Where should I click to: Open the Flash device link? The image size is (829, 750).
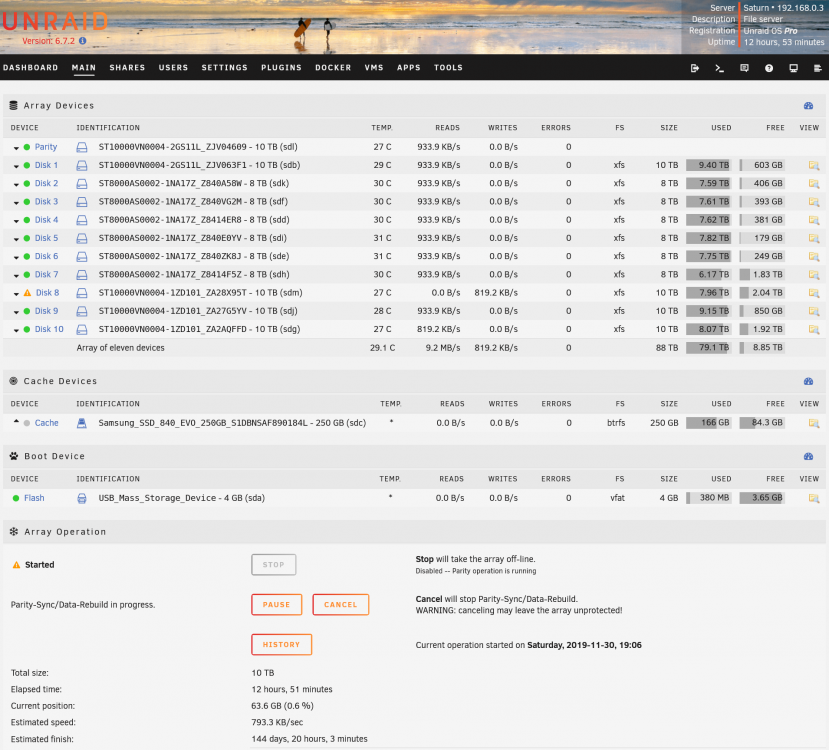(x=34, y=498)
